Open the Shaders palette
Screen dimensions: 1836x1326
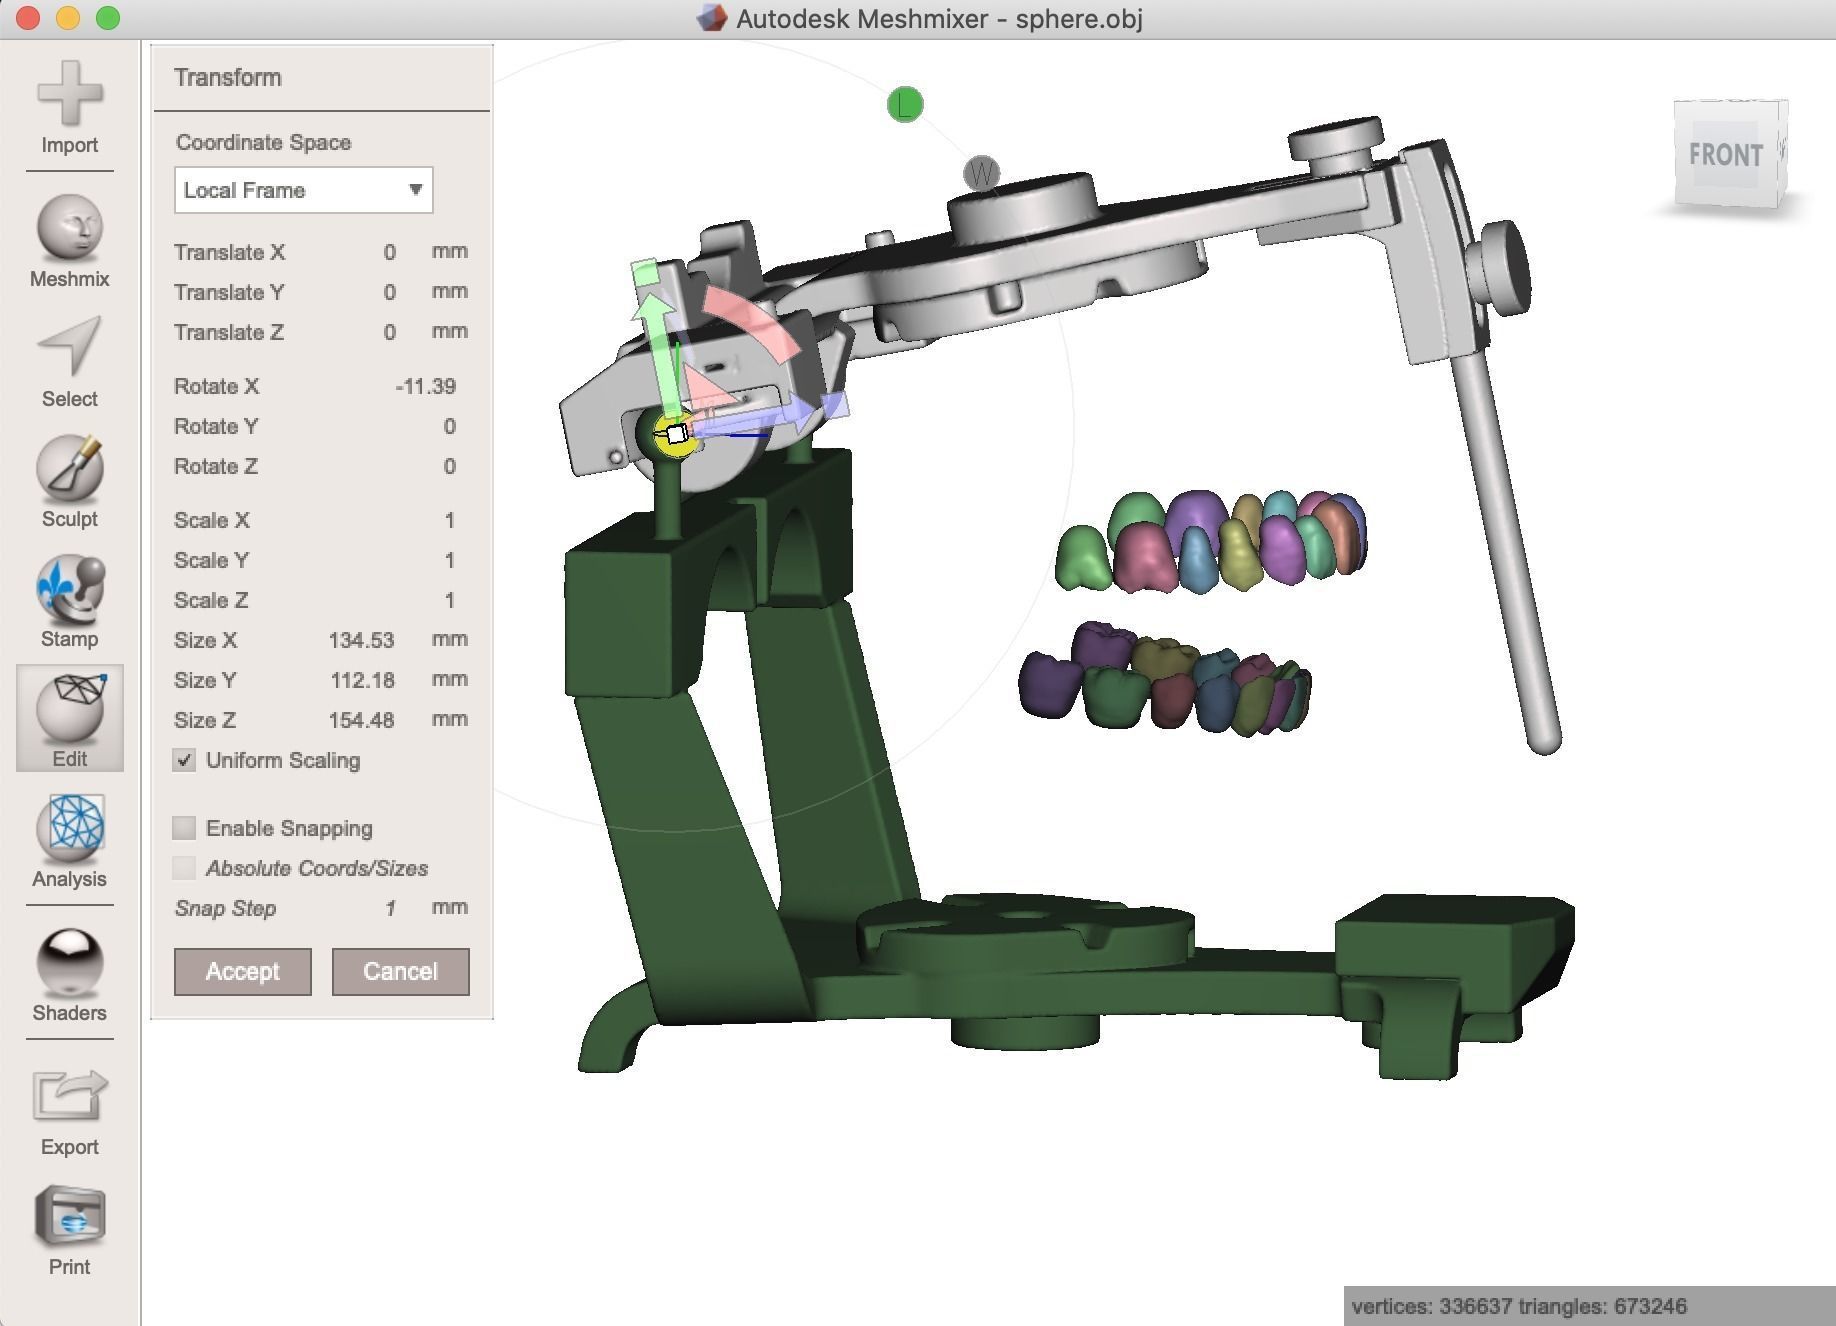click(69, 975)
